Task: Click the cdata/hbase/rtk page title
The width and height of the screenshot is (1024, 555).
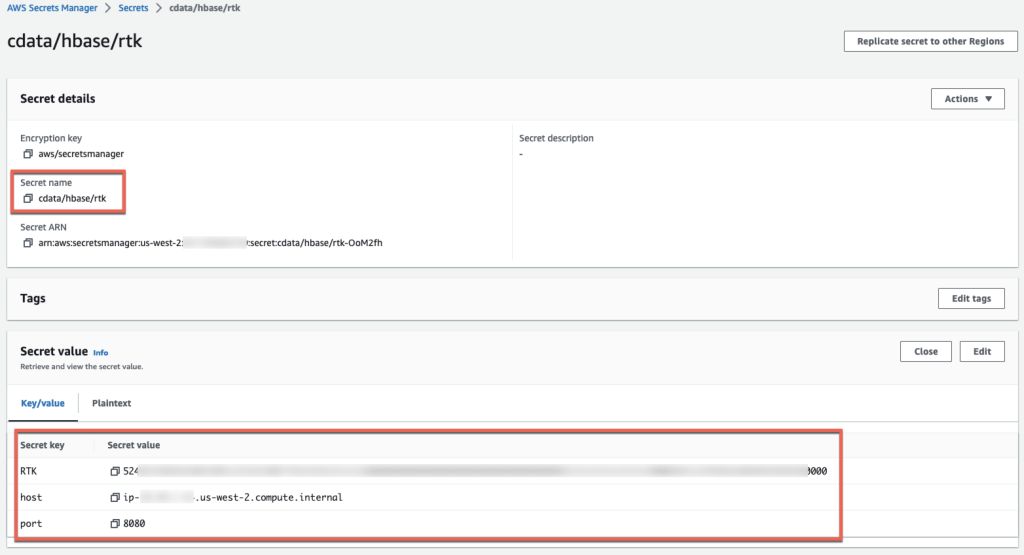Action: 74,41
